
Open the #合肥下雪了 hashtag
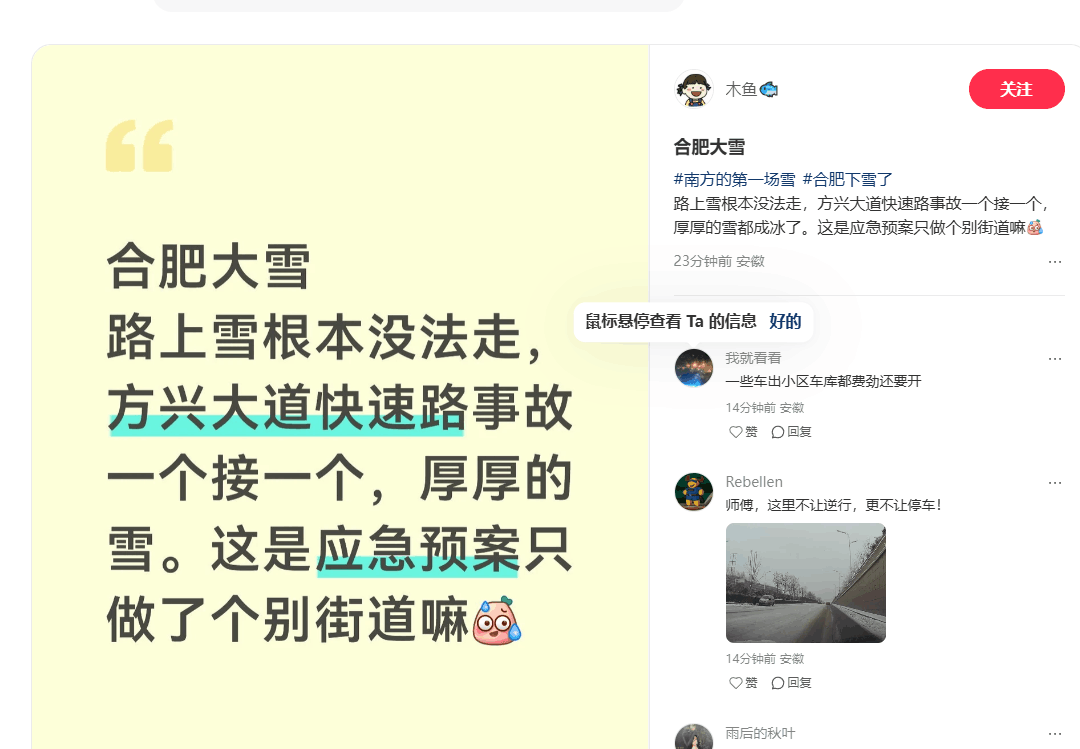[847, 179]
